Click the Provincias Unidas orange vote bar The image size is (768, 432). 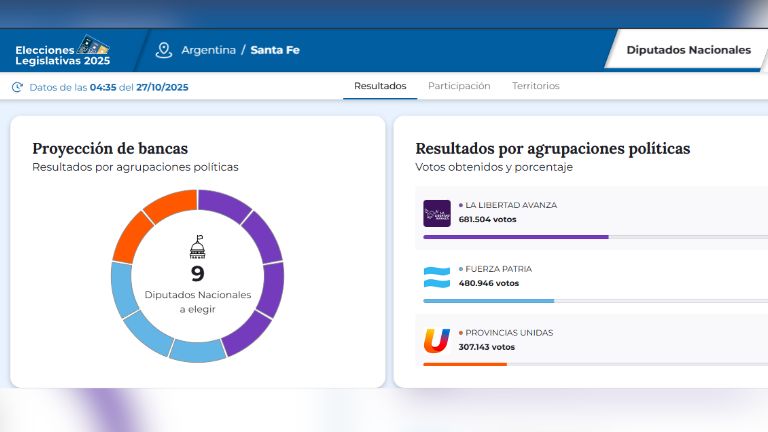[465, 364]
